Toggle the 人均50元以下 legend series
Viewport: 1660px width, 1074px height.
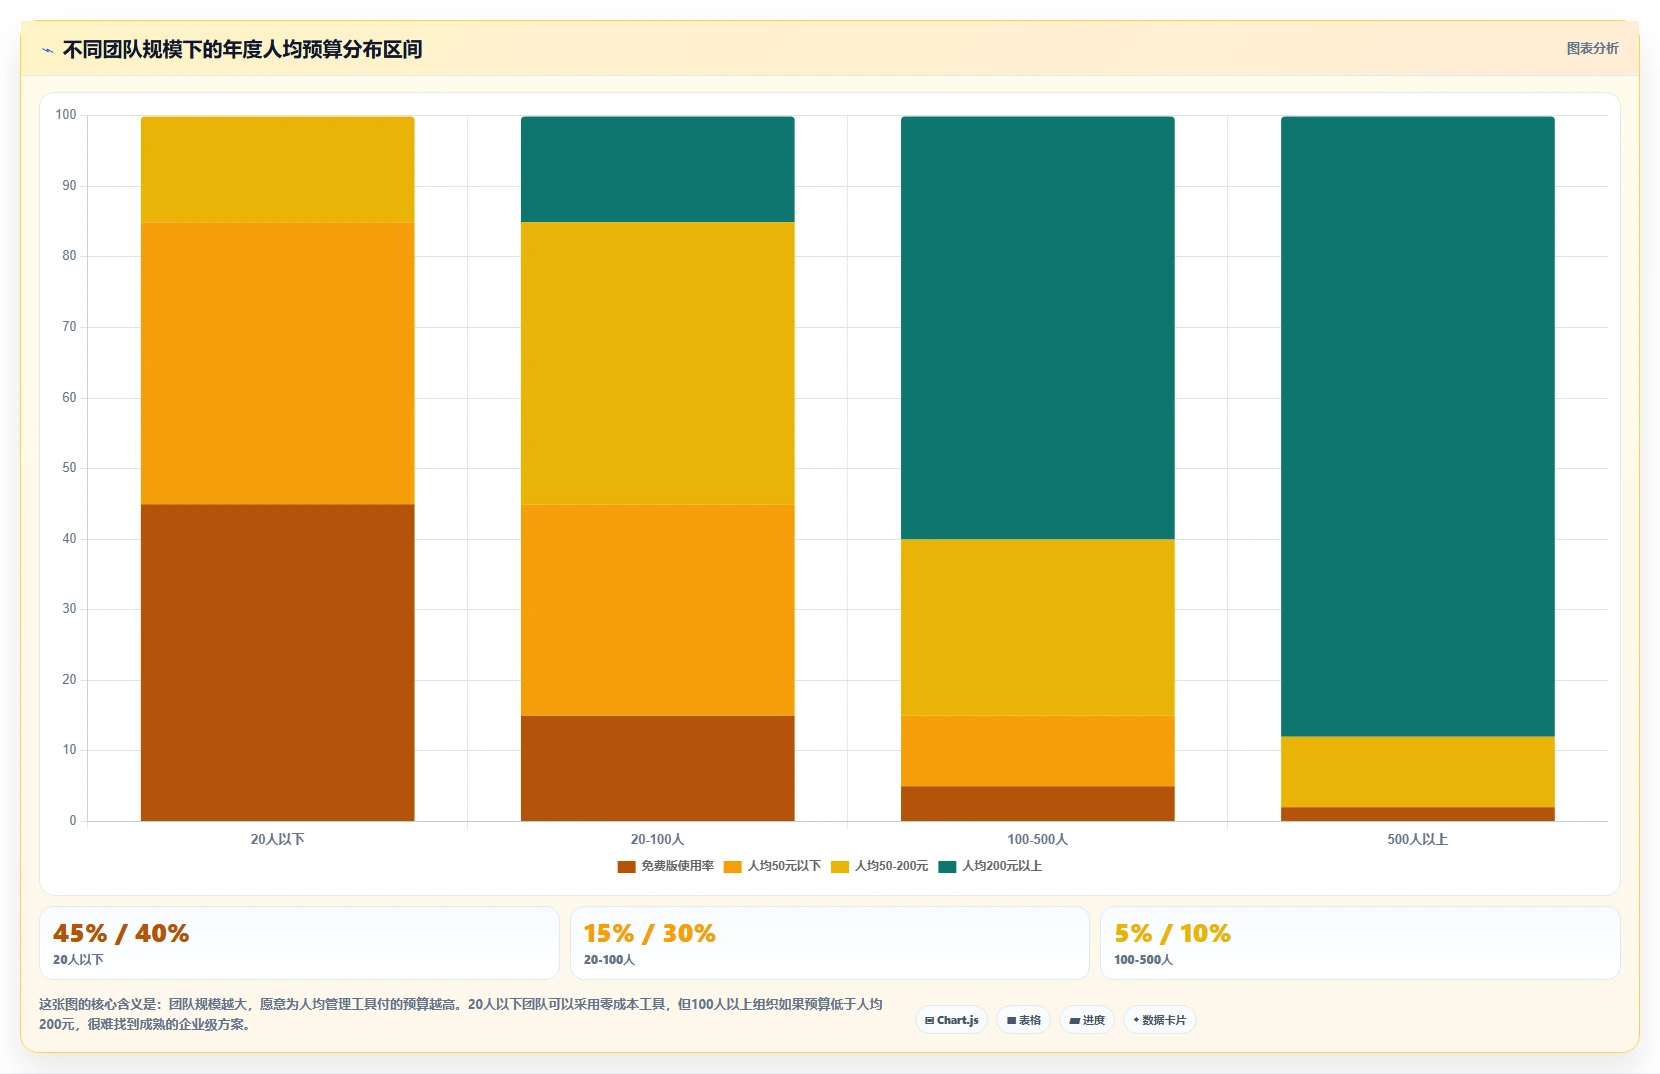(773, 866)
